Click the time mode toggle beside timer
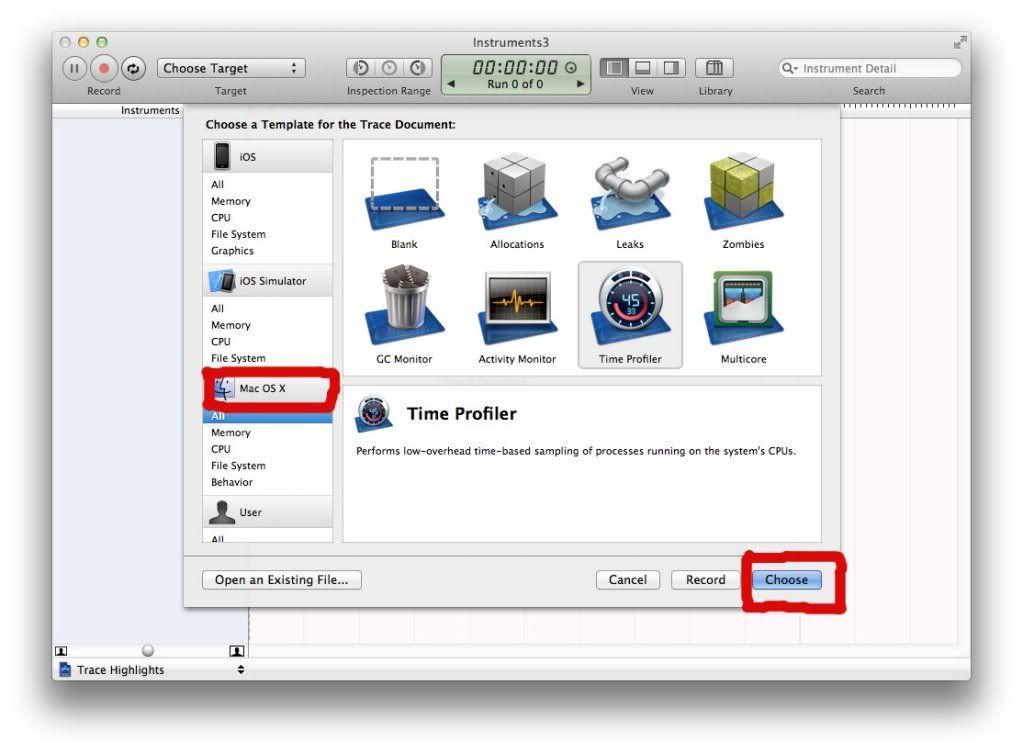Viewport: 1023px width, 753px height. 571,67
